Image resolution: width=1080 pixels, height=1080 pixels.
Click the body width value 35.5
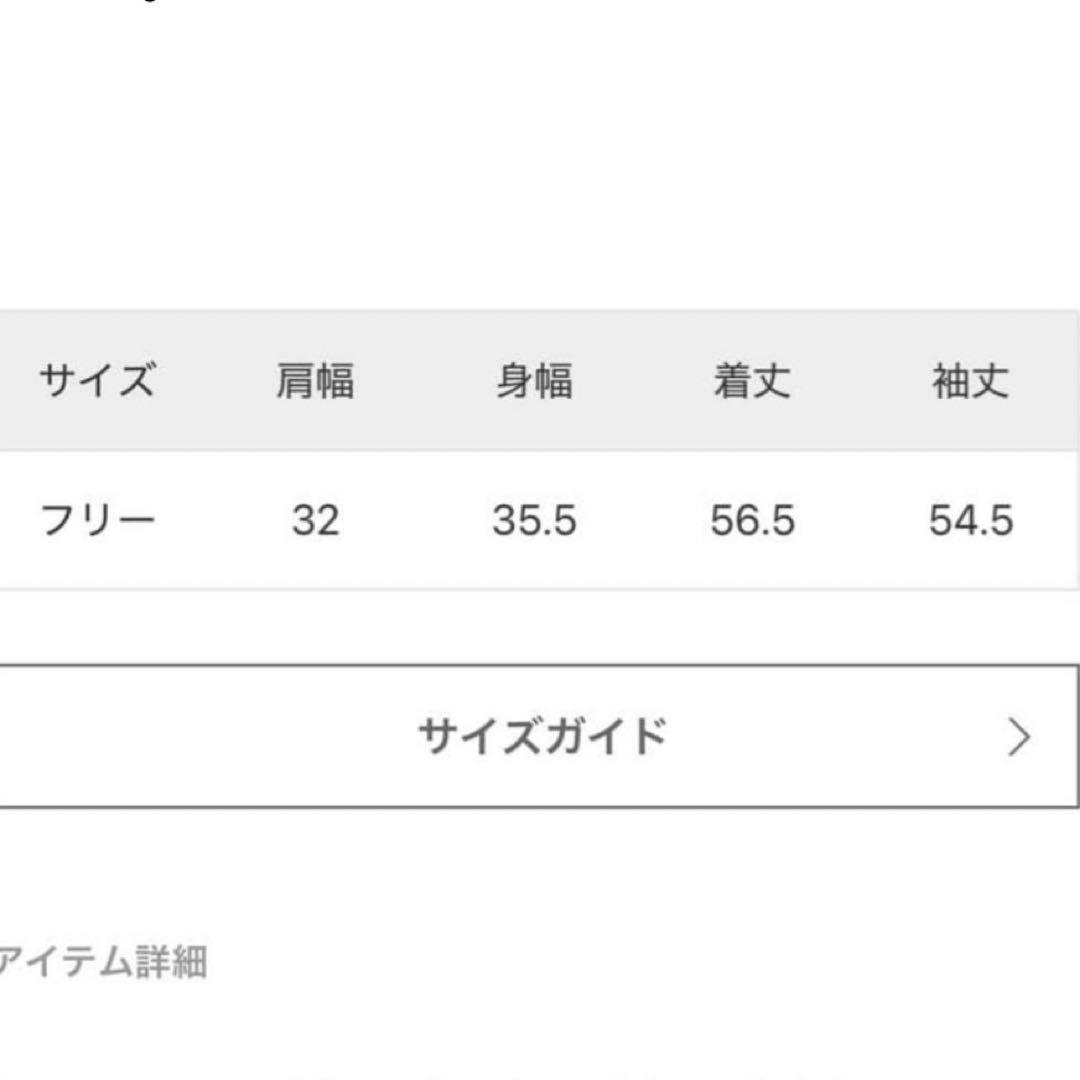(x=534, y=521)
